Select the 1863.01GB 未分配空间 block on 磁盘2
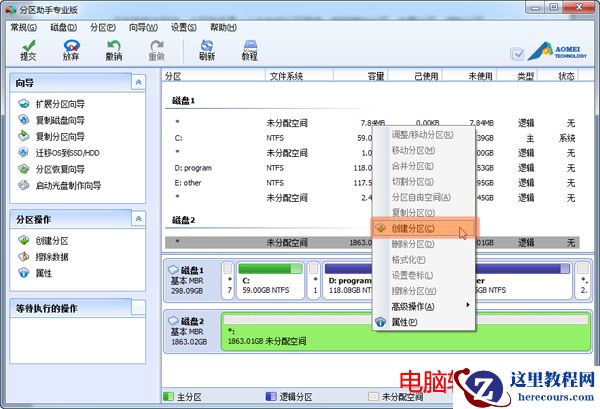The image size is (600, 409). (x=406, y=332)
